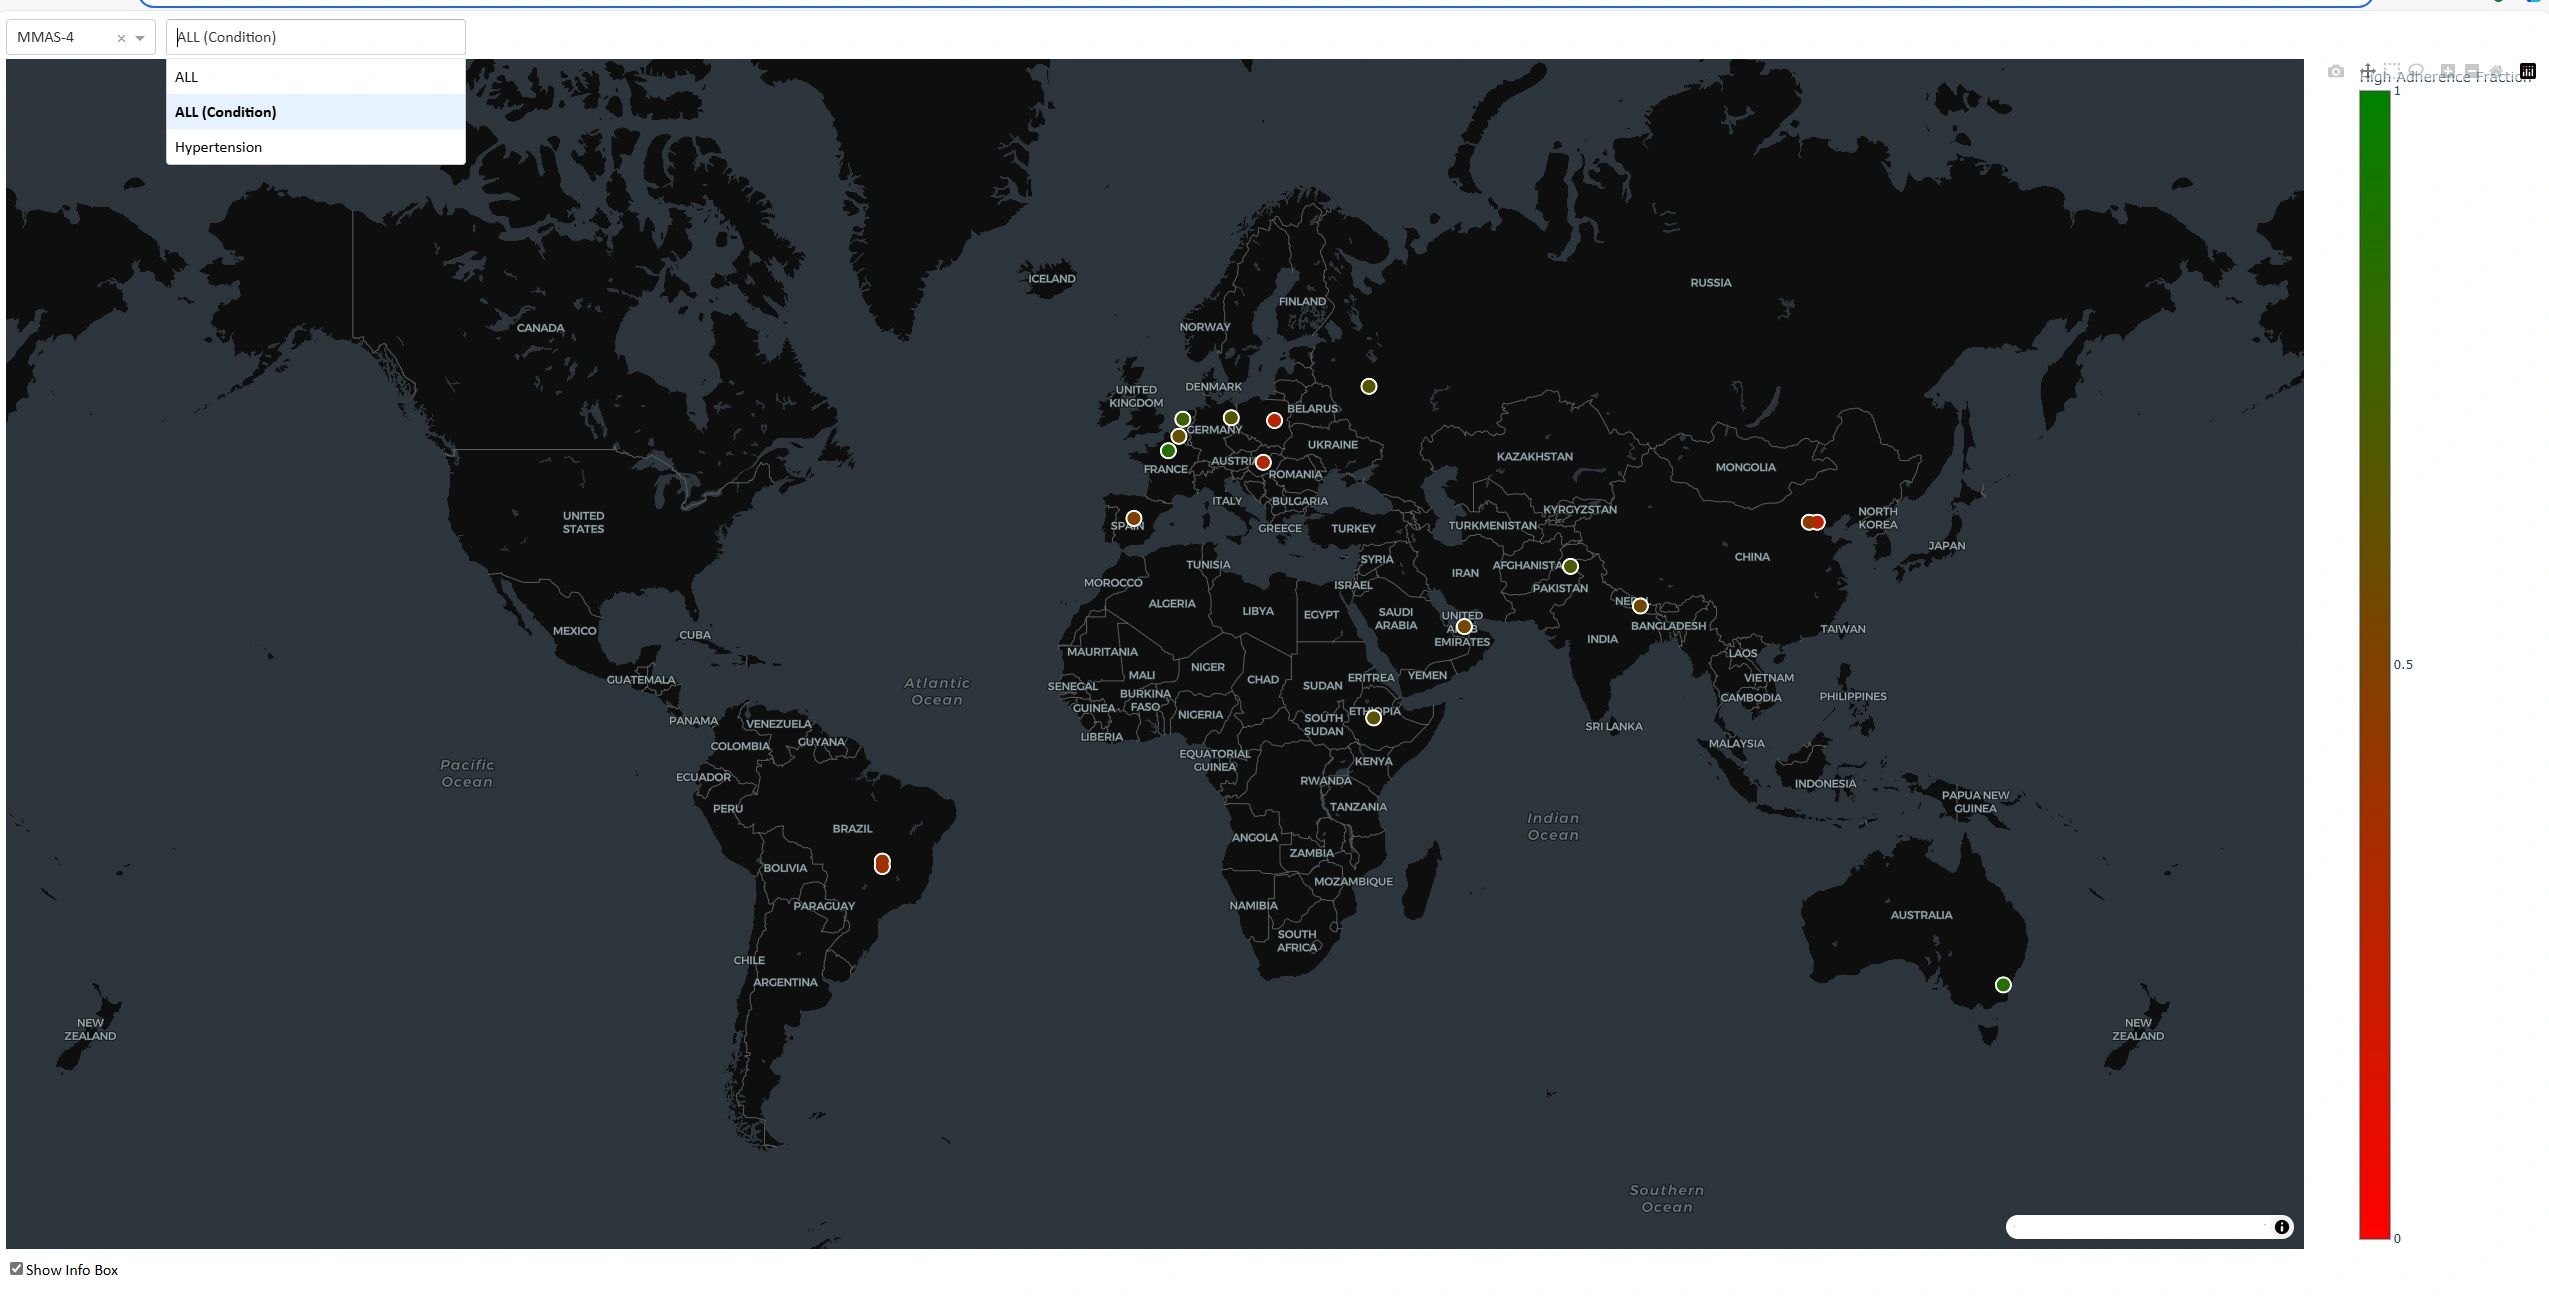Toggle the Show Info Box checkbox
2549x1297 pixels.
tap(16, 1269)
